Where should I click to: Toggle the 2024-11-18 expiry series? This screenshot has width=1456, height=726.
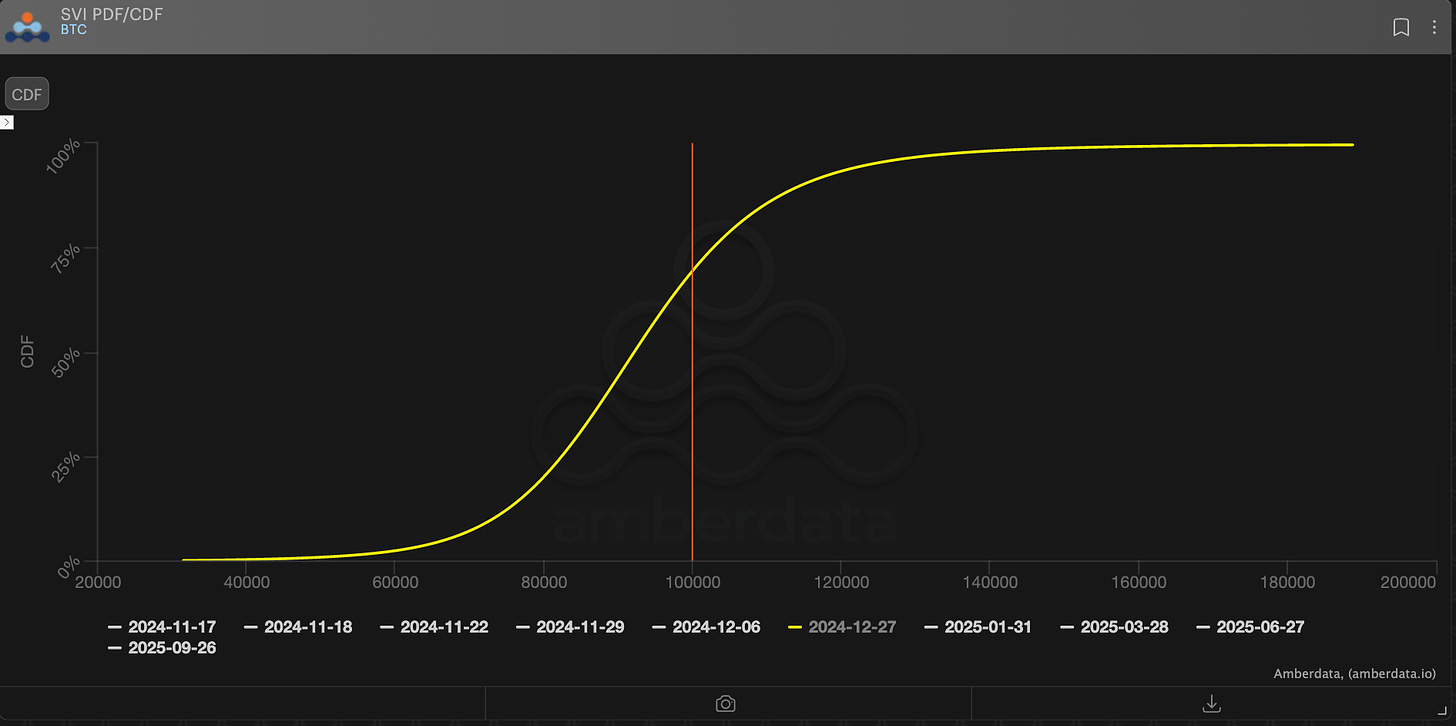[x=298, y=627]
